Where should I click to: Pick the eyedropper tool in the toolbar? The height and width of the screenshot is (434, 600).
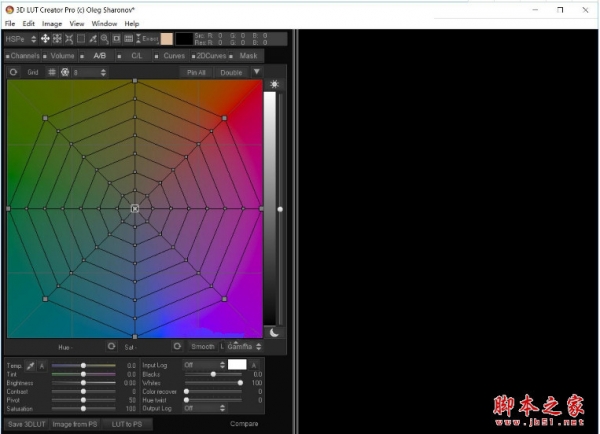tap(92, 38)
